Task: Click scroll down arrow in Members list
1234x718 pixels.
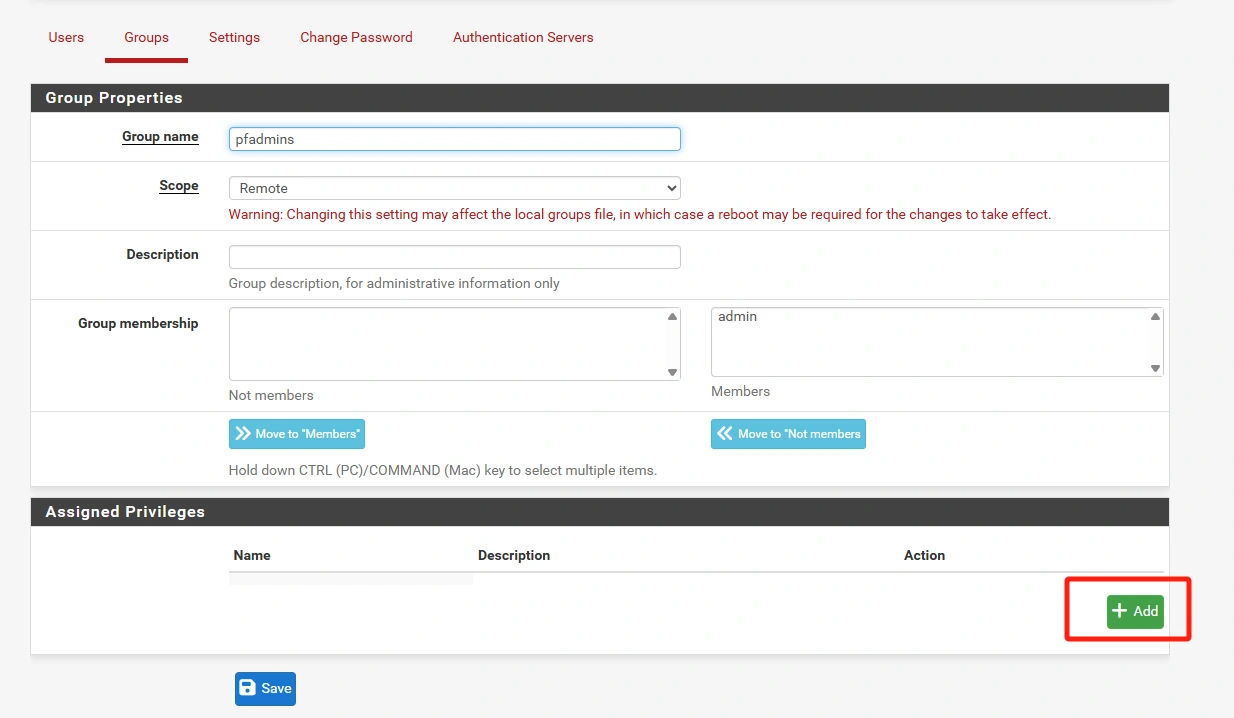Action: [x=1155, y=368]
